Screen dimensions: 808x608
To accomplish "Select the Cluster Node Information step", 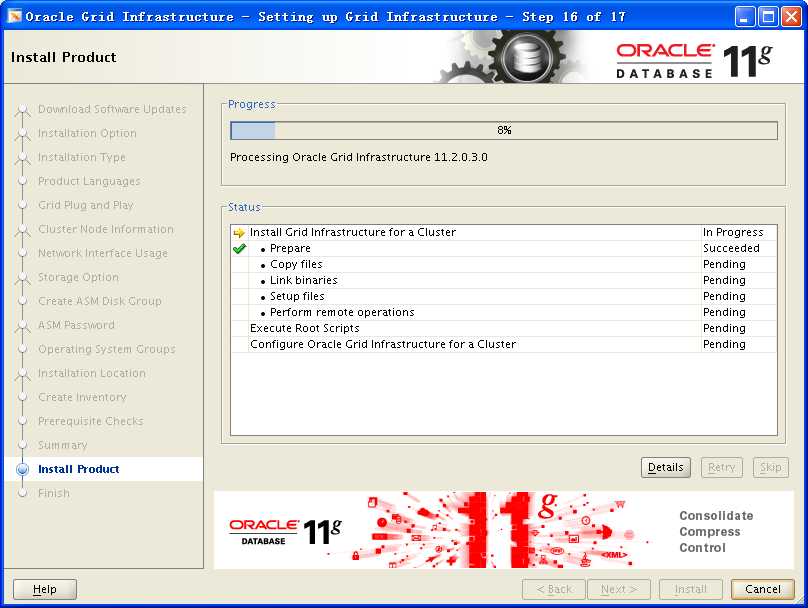I will 106,229.
